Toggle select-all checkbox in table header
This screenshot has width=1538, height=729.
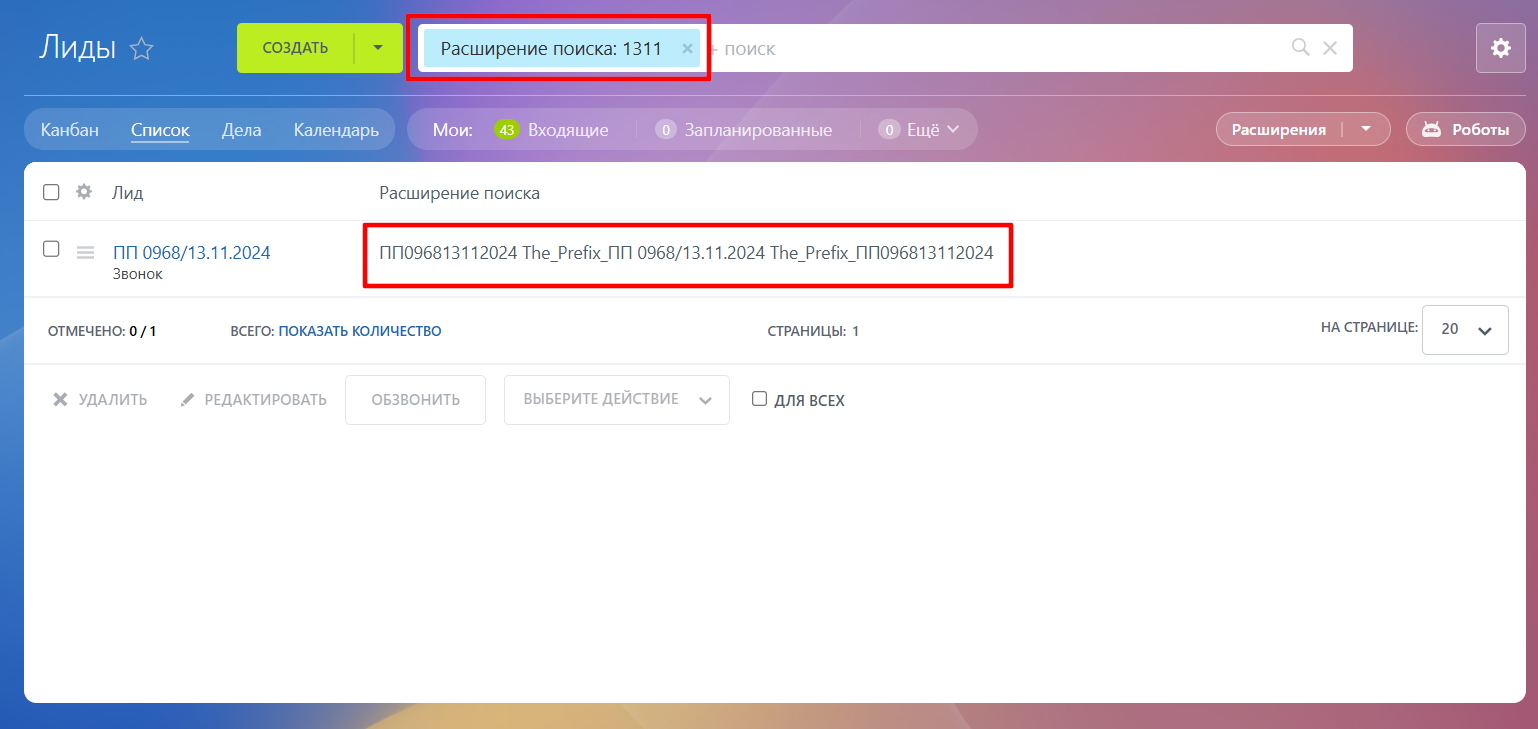pos(51,192)
